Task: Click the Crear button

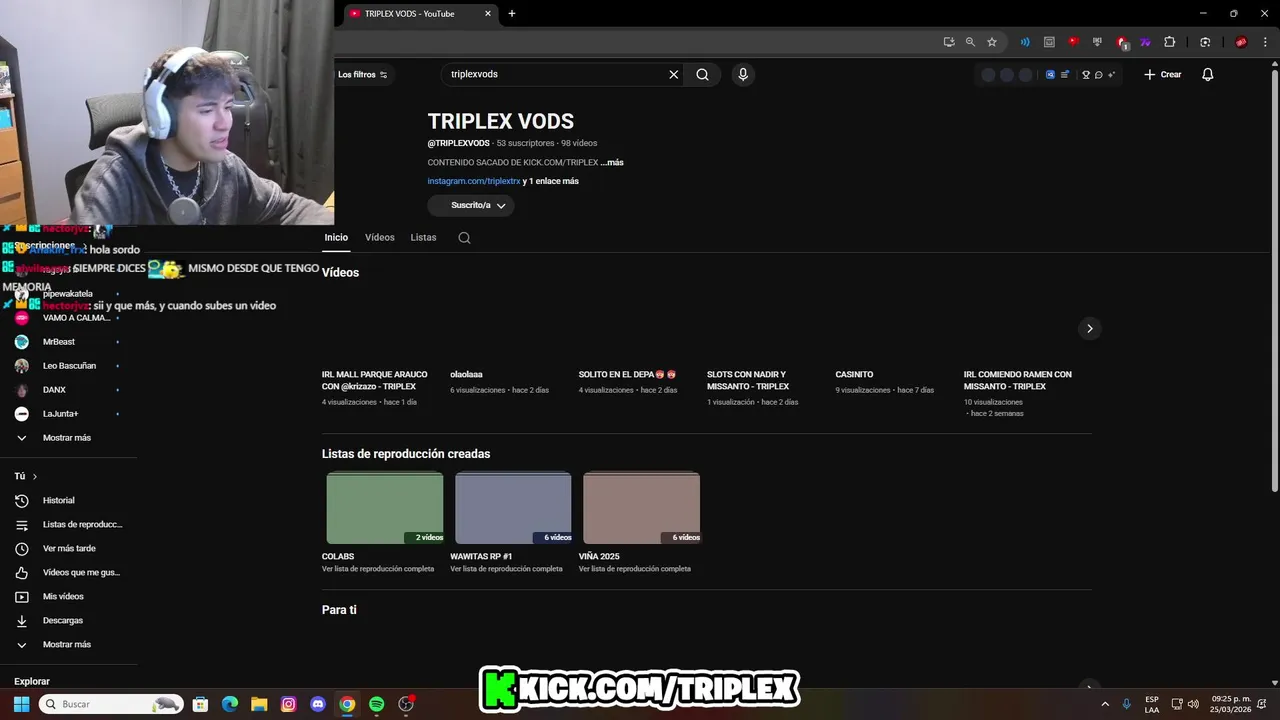Action: [x=1163, y=74]
